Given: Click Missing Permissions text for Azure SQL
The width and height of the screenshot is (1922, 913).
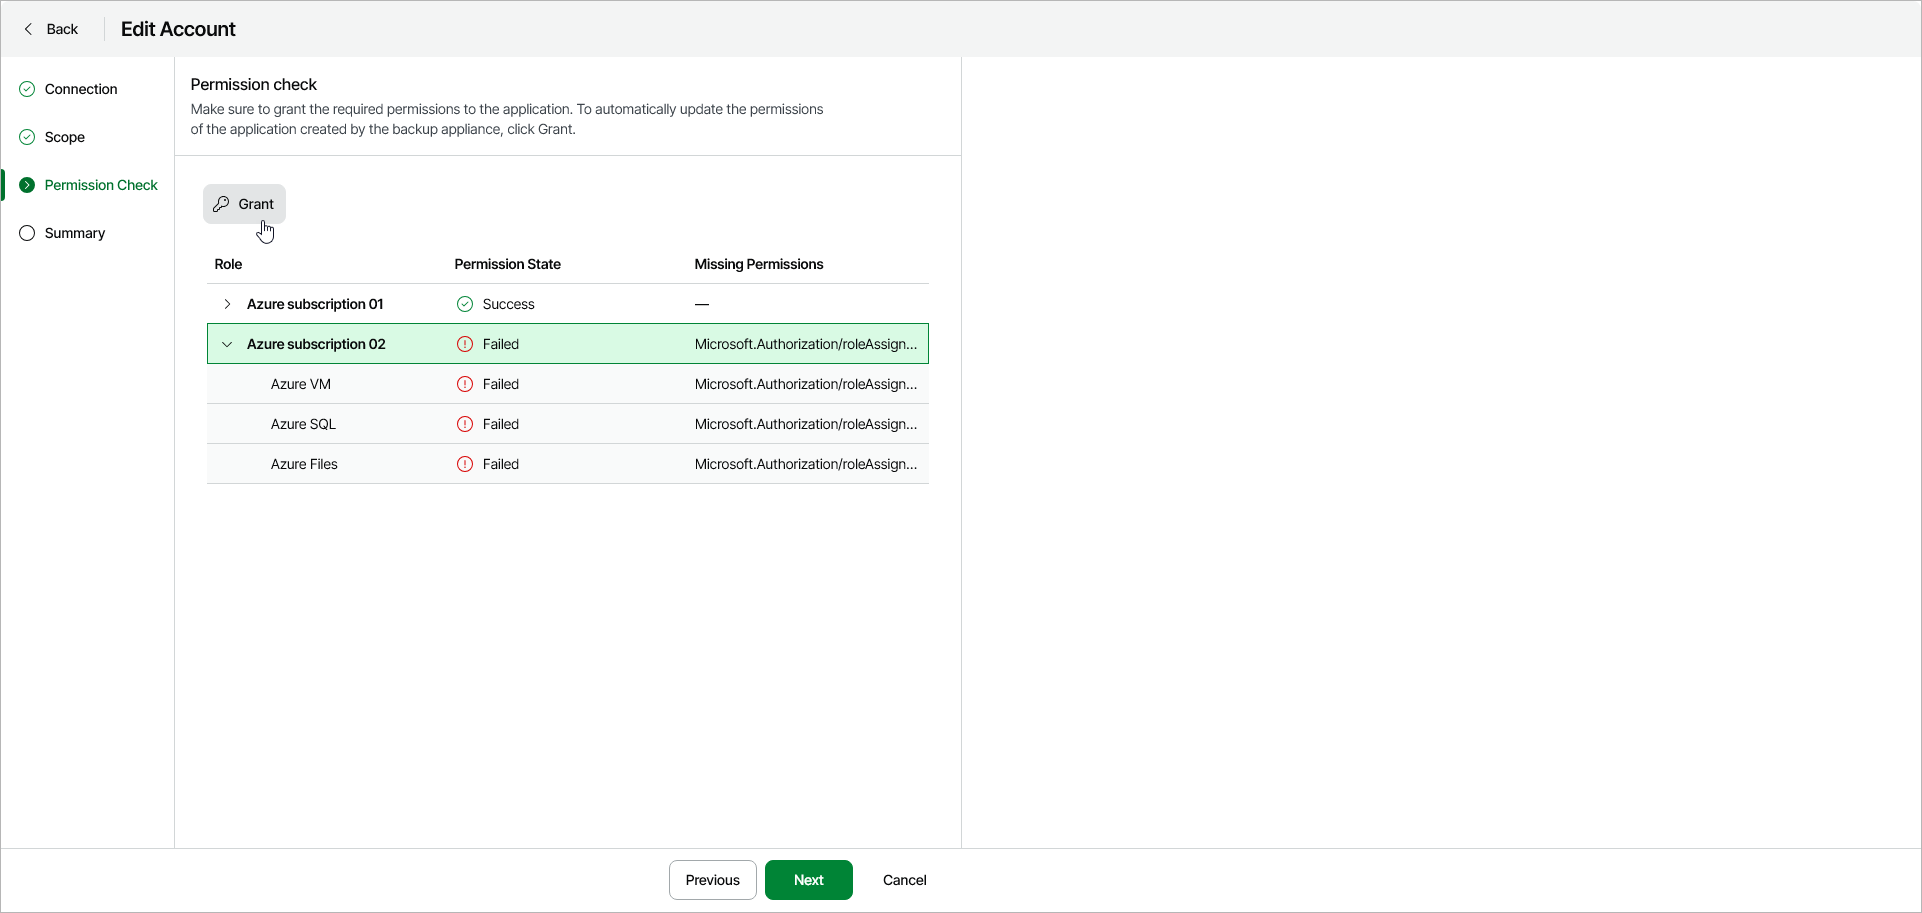Looking at the screenshot, I should pos(805,424).
